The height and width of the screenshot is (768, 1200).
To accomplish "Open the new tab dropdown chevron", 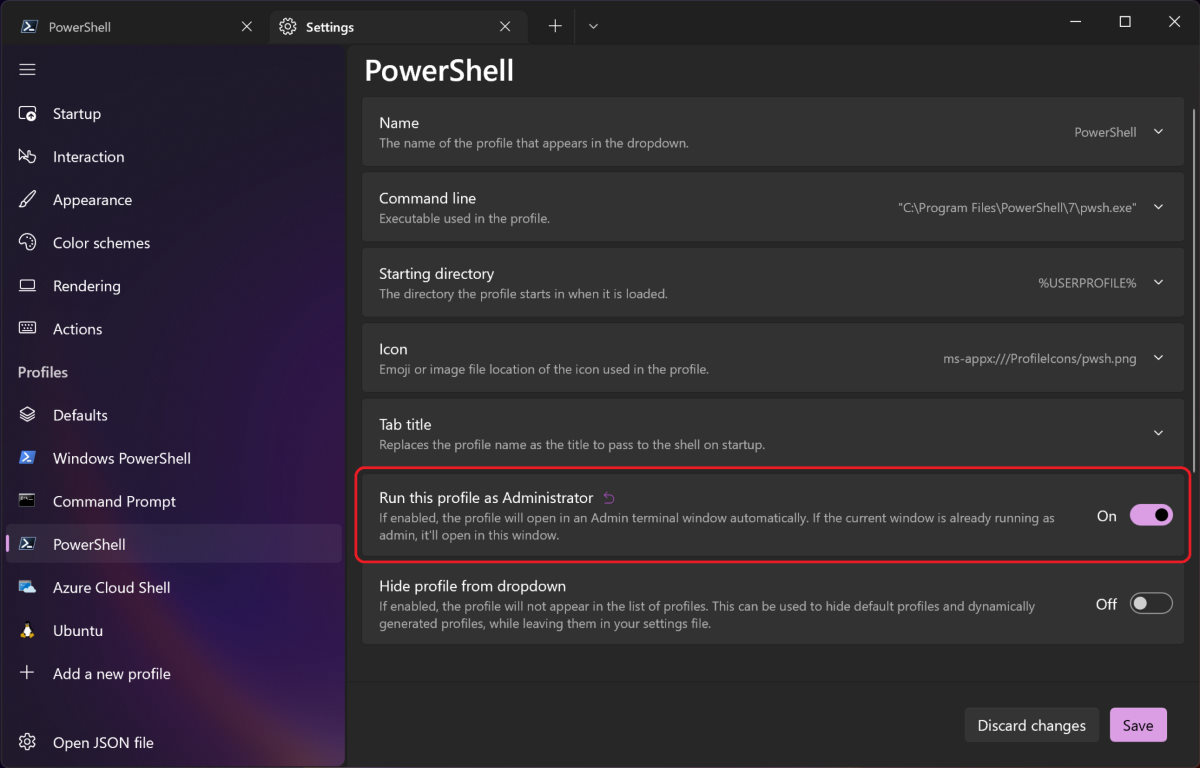I will click(x=593, y=26).
